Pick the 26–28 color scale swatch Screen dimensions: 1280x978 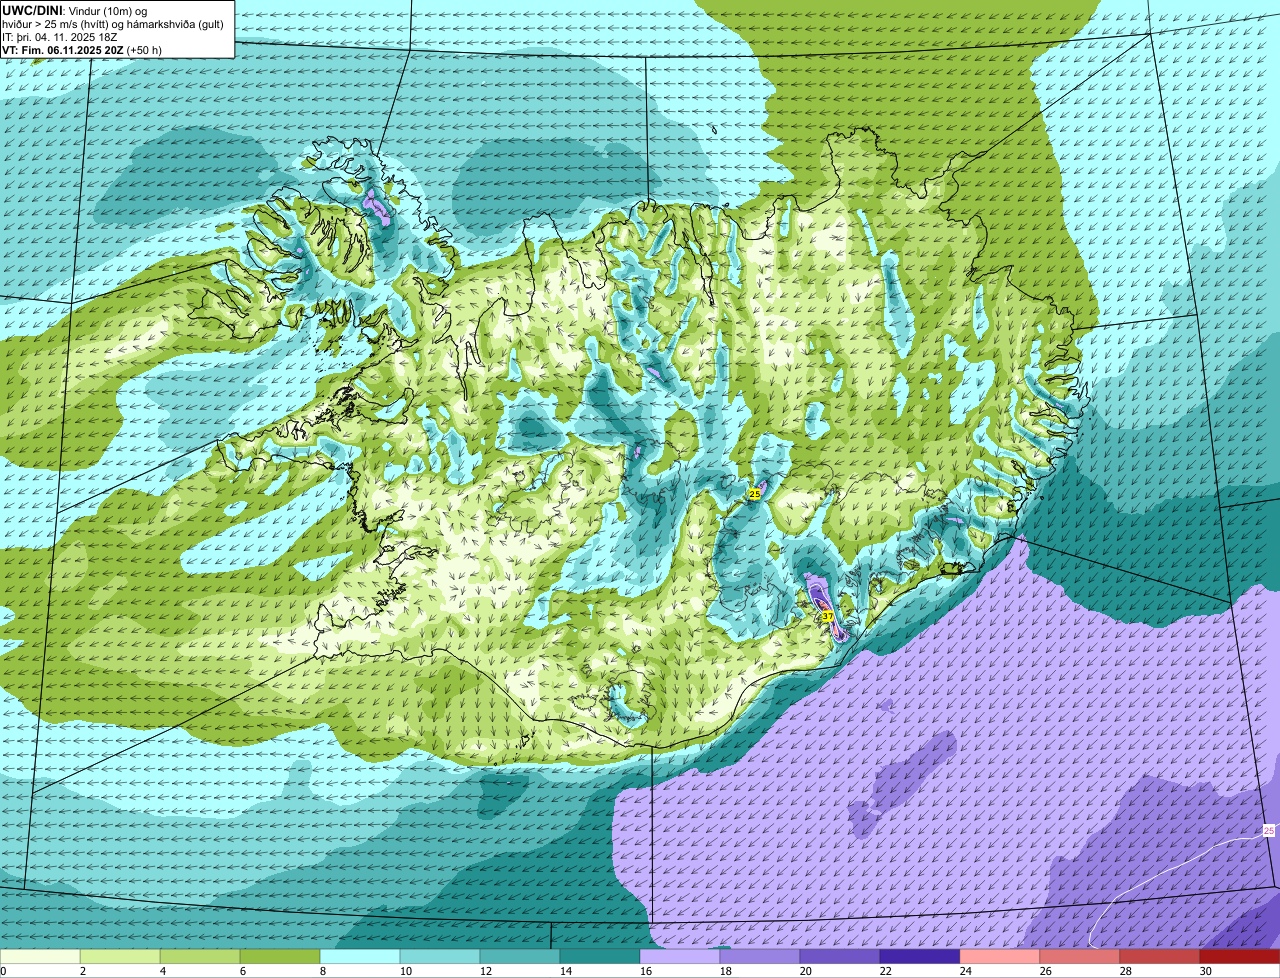1080,957
